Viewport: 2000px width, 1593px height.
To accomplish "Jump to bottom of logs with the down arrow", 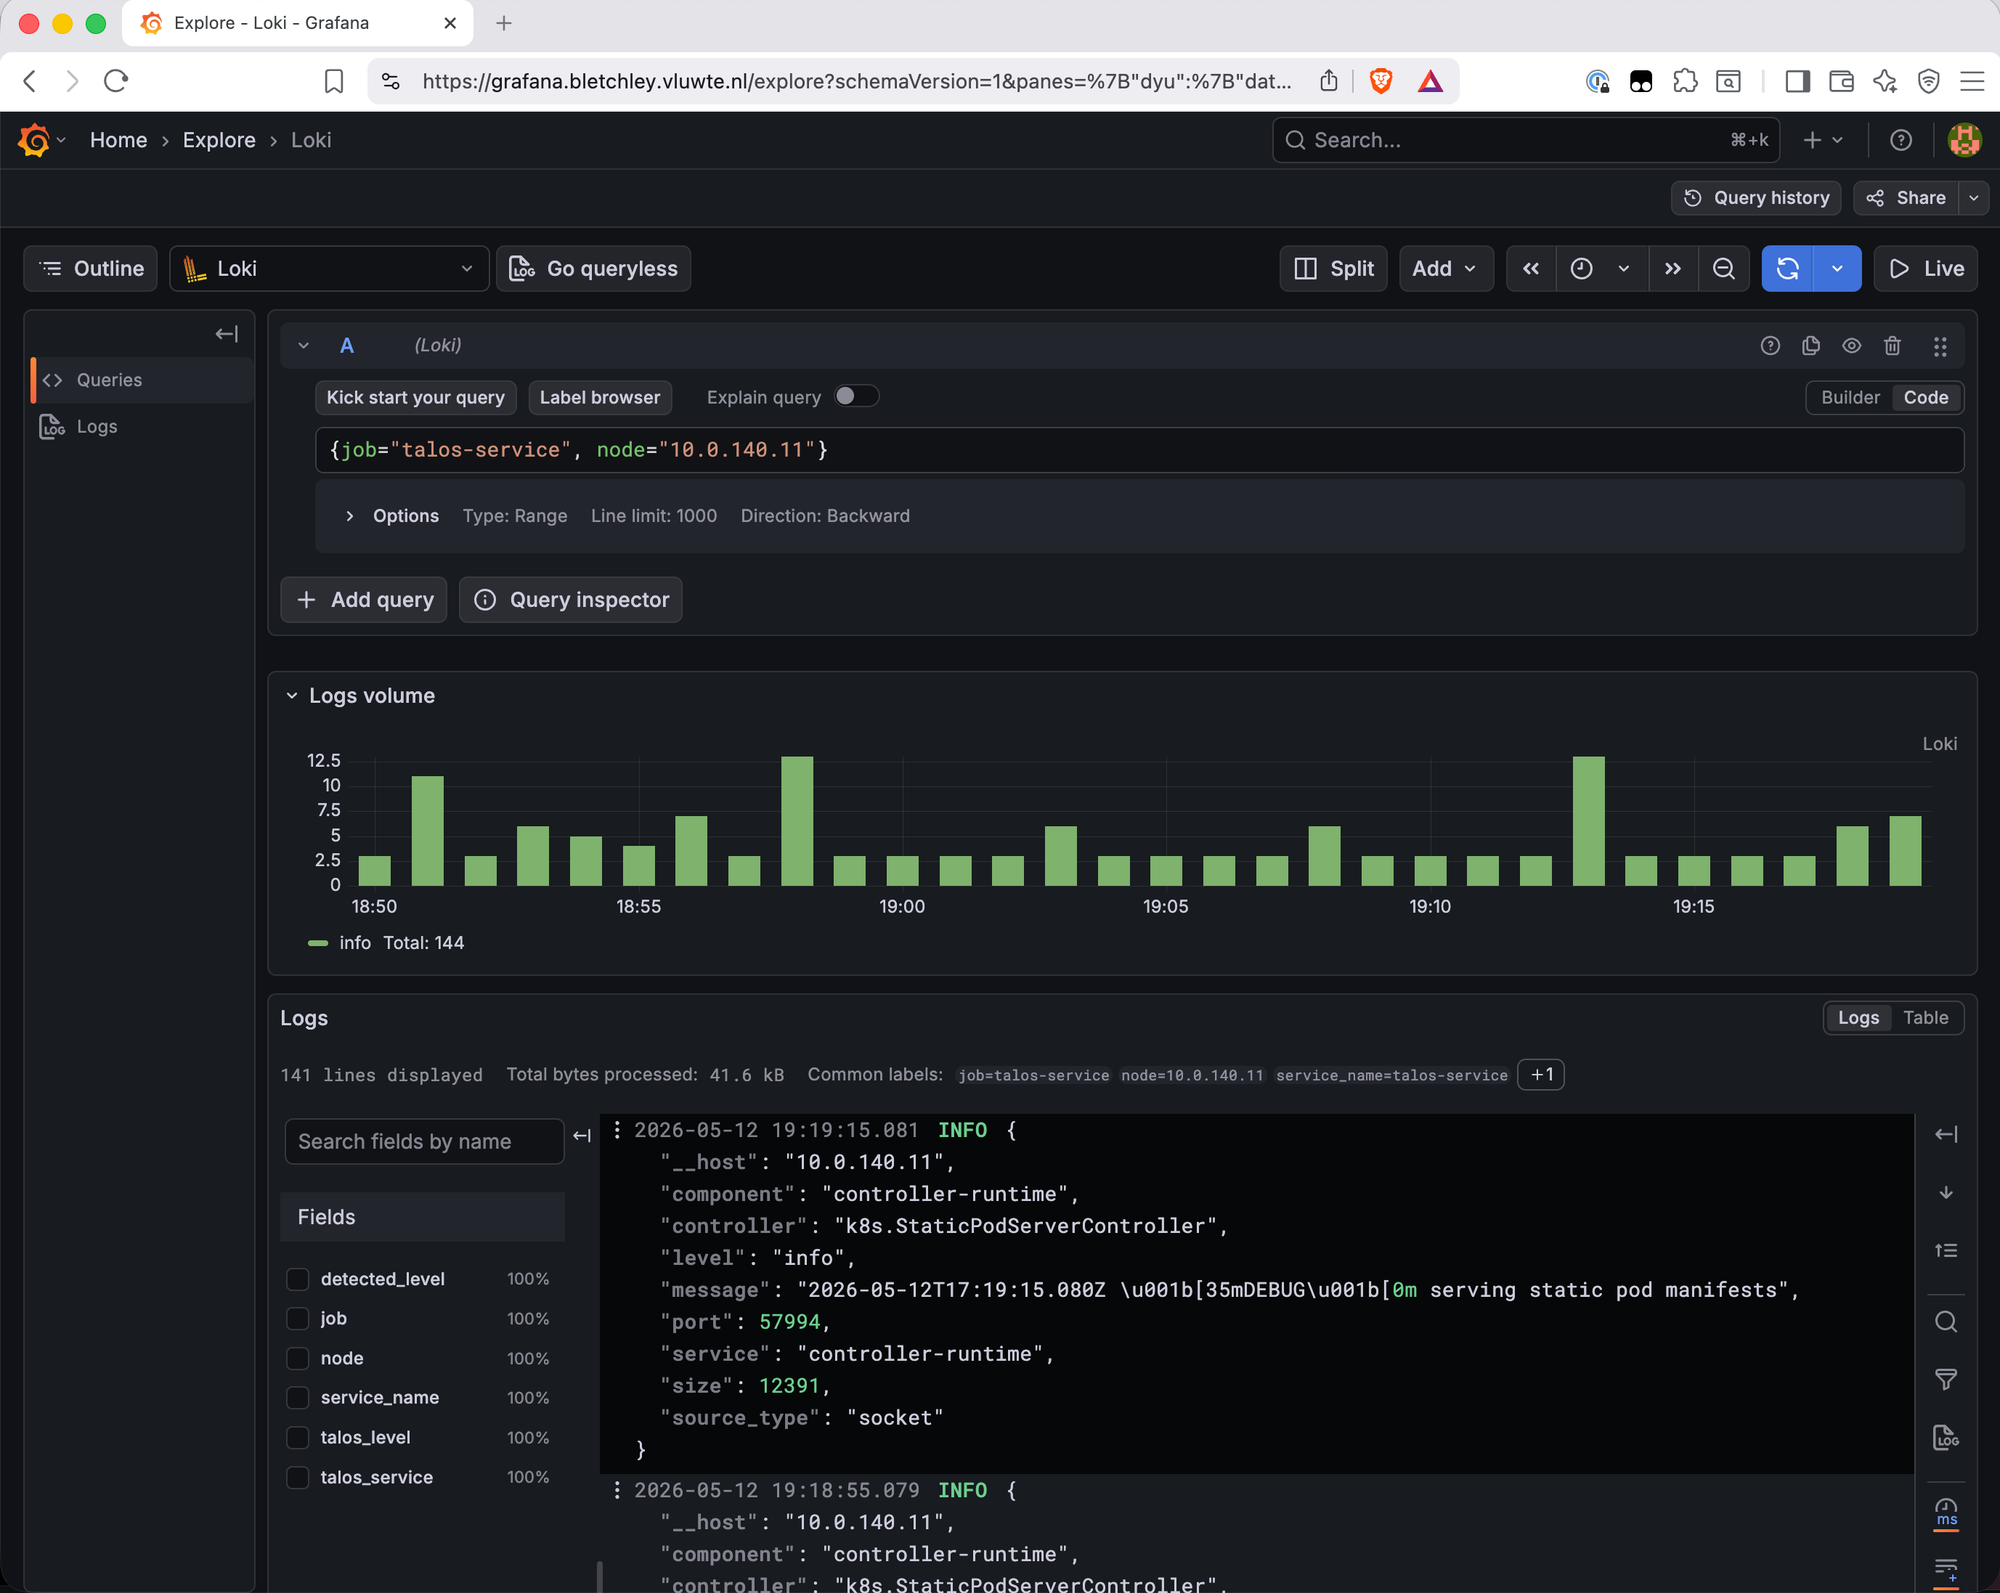I will pyautogui.click(x=1946, y=1192).
